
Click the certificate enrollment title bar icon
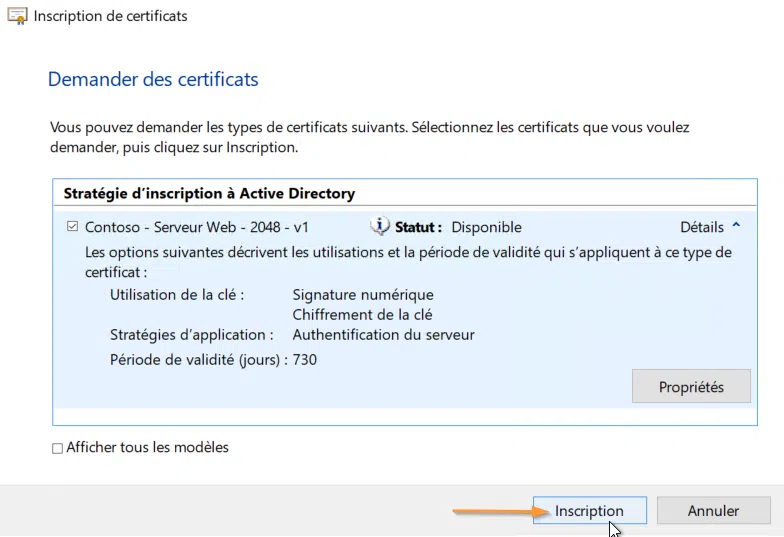click(17, 16)
